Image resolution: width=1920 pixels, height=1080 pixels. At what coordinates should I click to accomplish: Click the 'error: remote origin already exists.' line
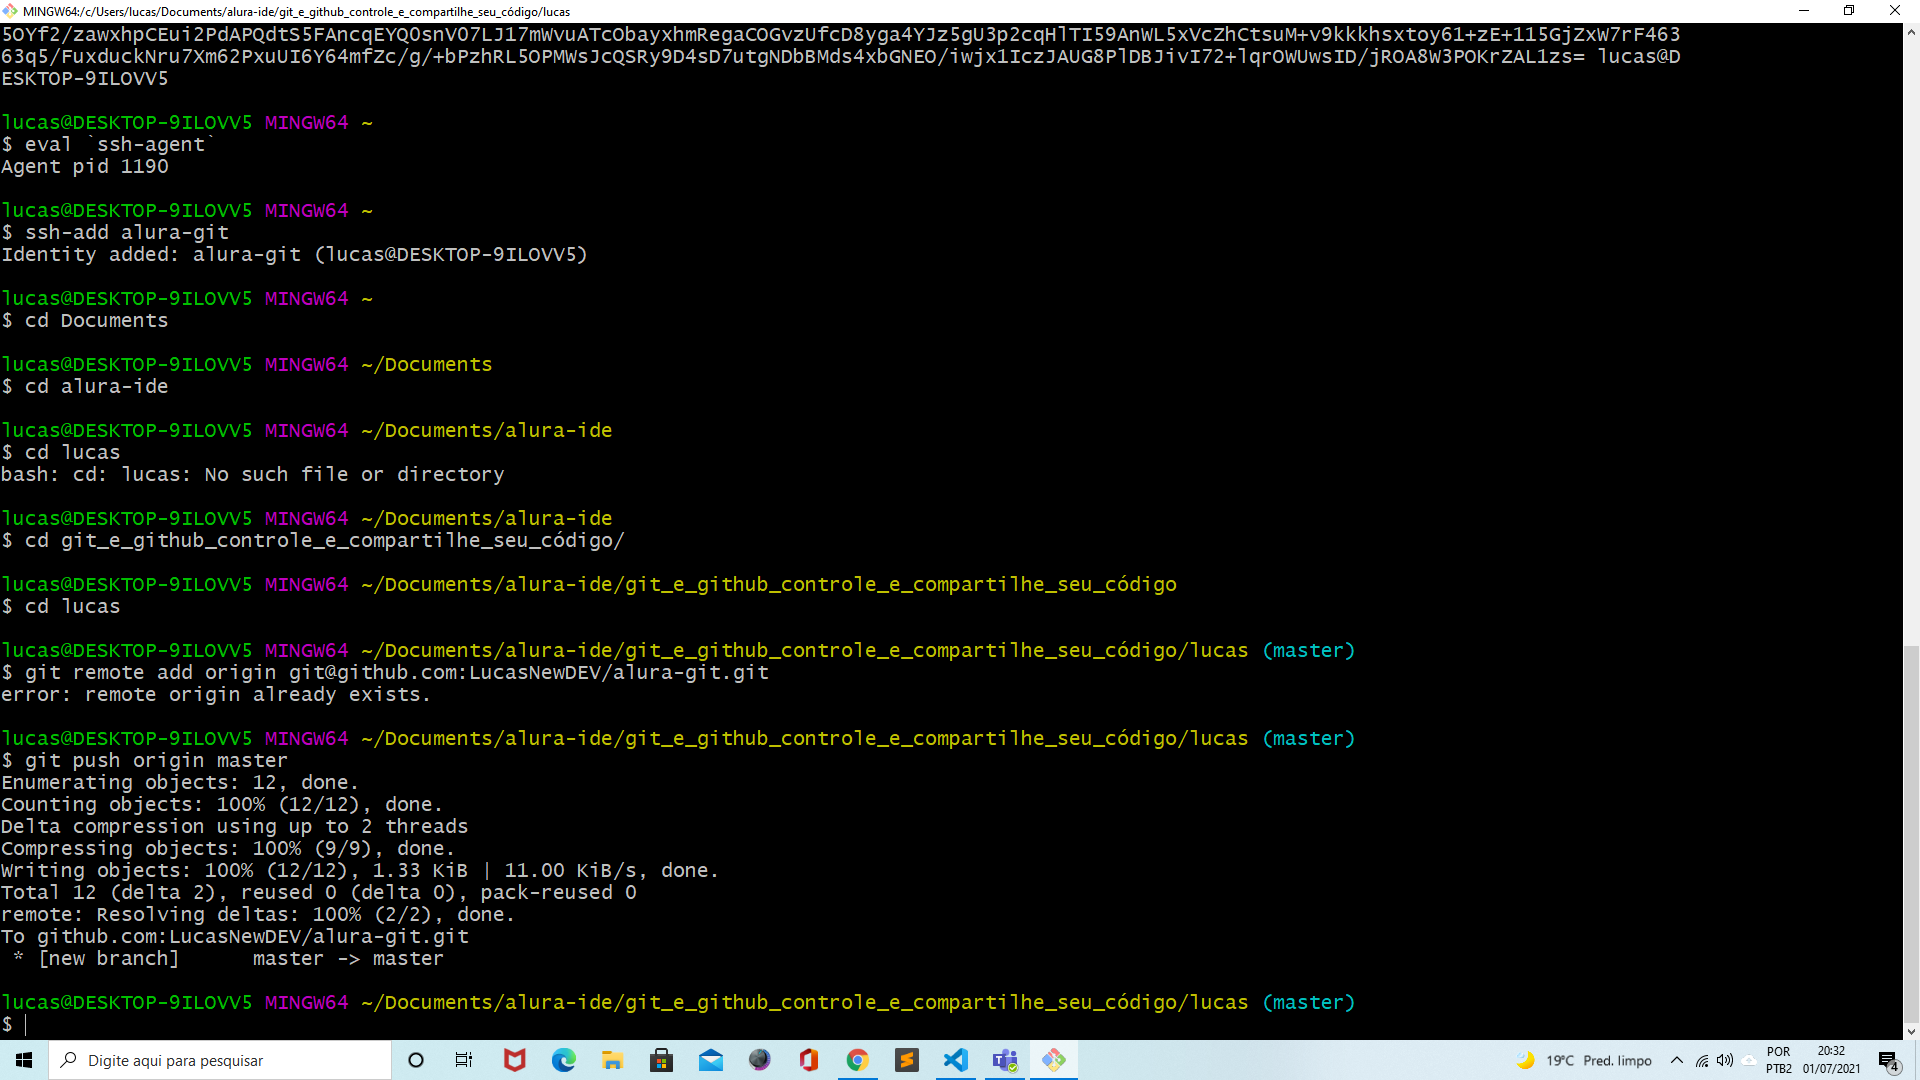[215, 695]
